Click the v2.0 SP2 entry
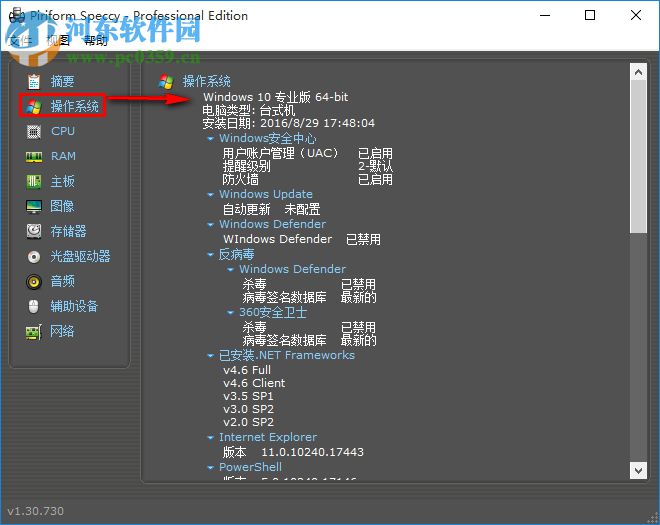The height and width of the screenshot is (525, 660). coord(248,423)
